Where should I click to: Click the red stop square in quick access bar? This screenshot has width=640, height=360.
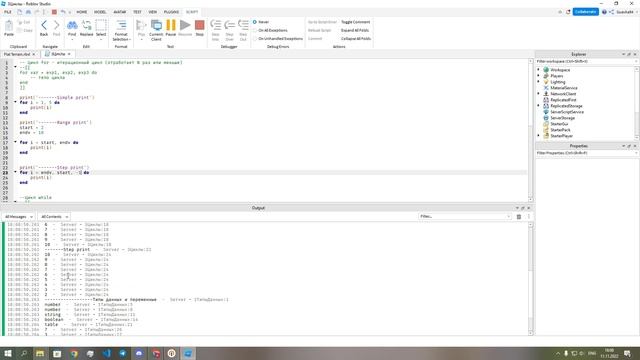click(54, 12)
